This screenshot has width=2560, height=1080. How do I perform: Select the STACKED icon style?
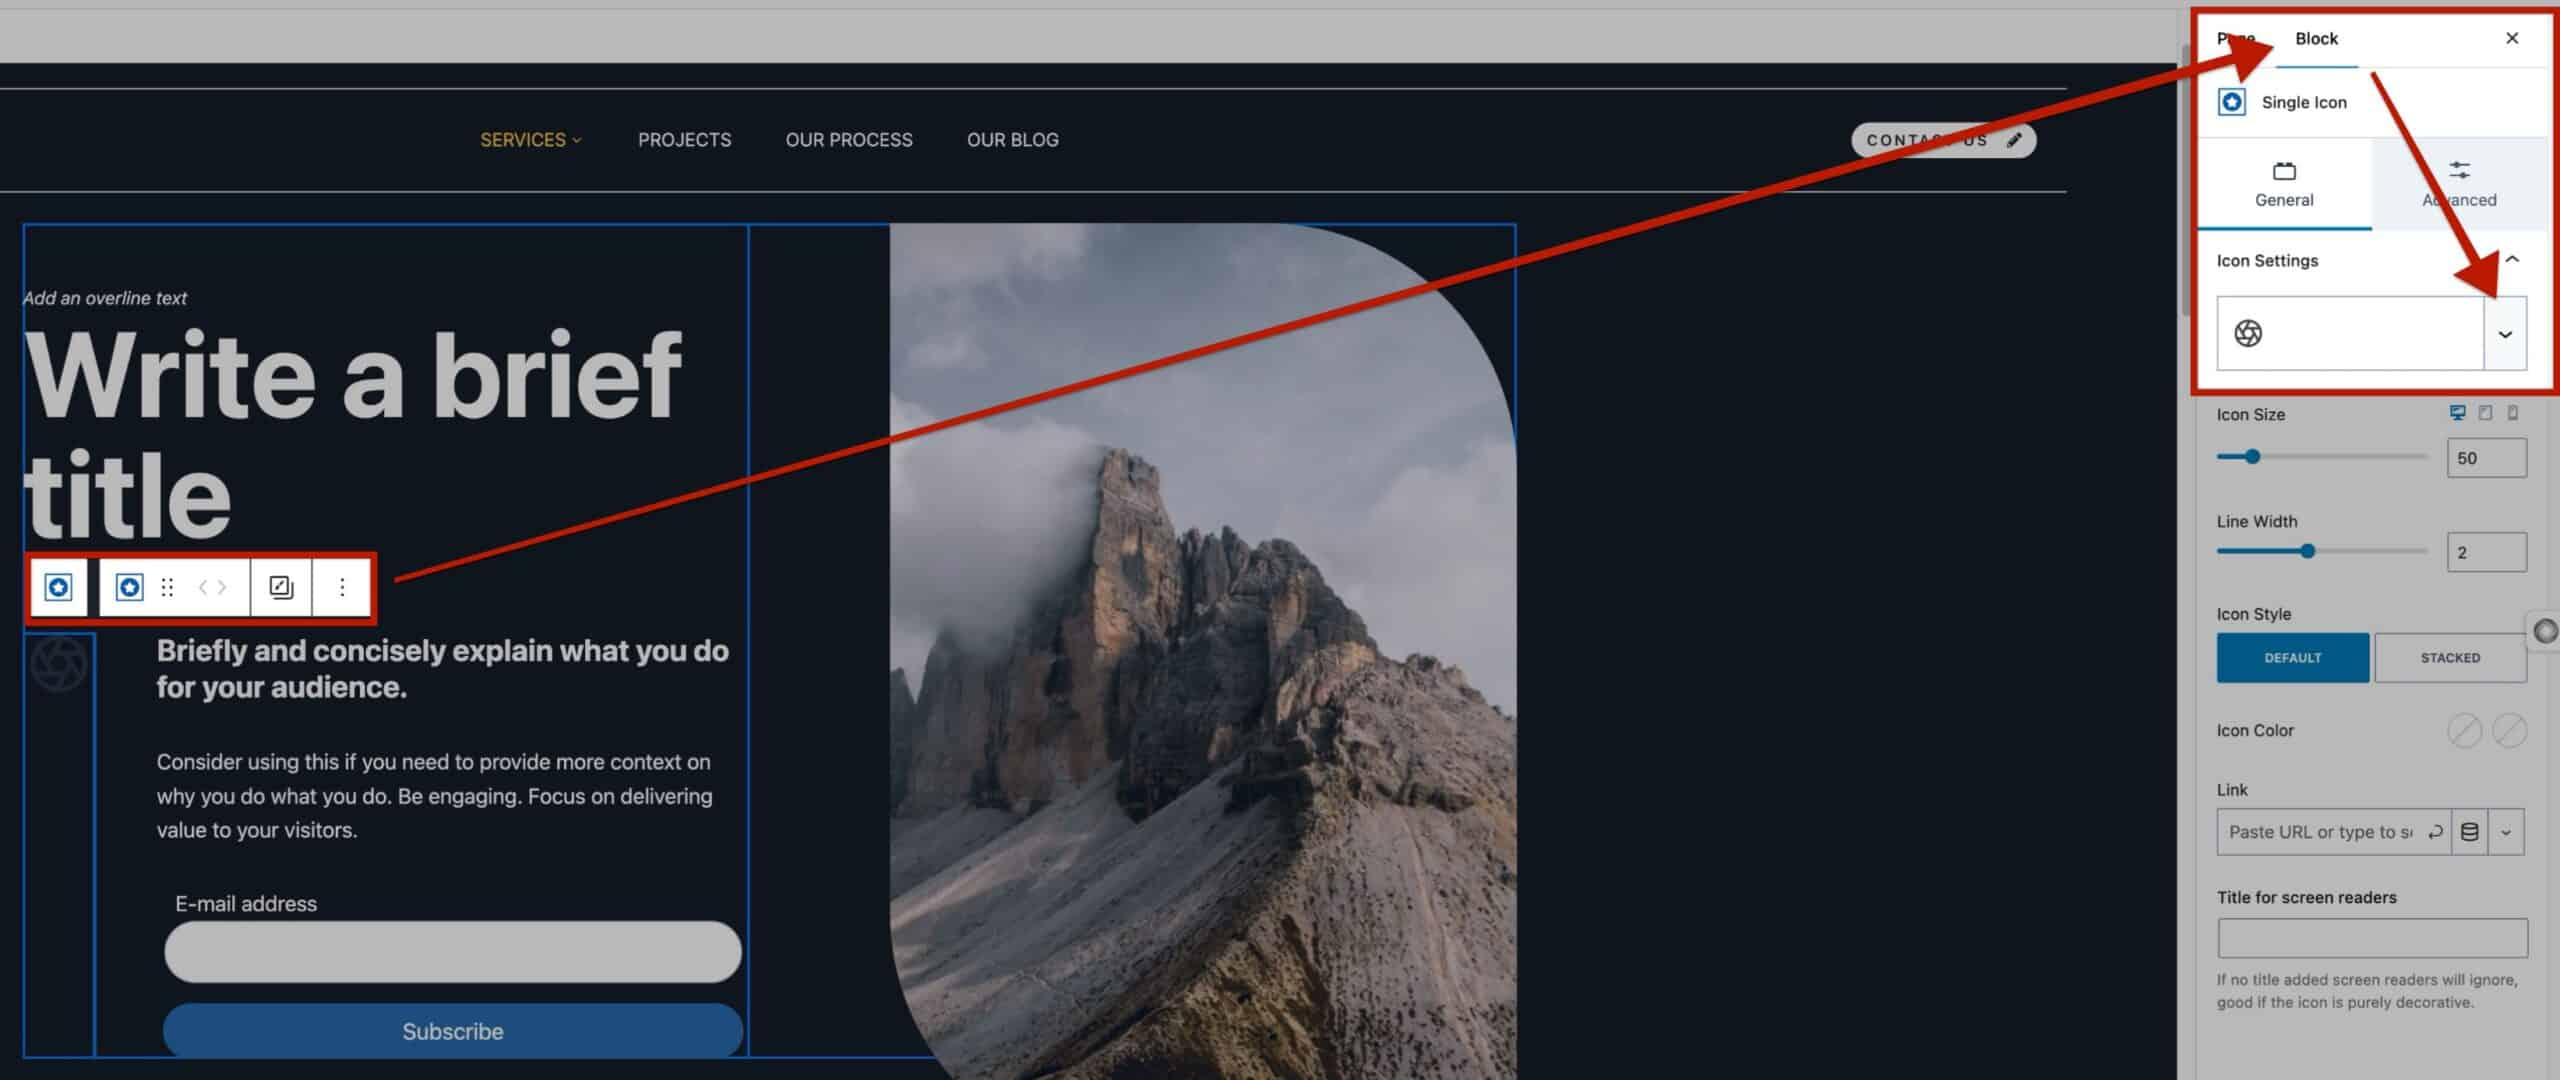click(2450, 658)
